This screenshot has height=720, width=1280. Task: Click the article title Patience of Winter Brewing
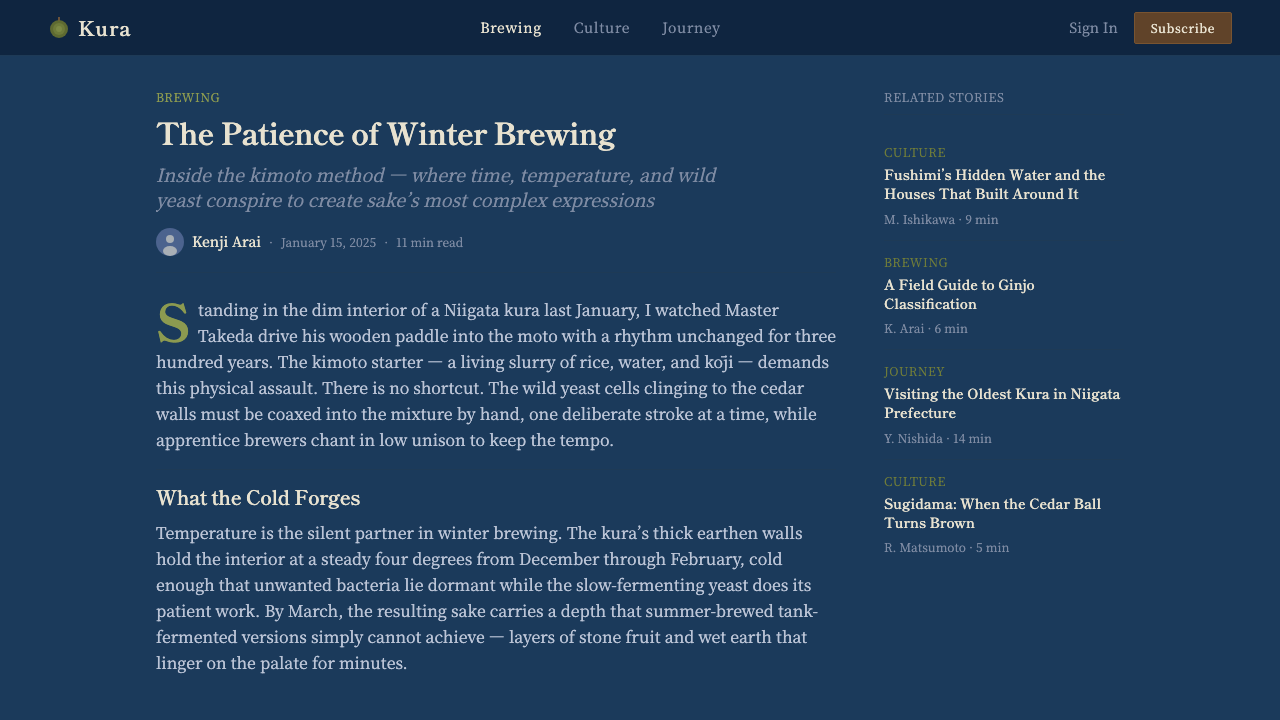(x=386, y=135)
